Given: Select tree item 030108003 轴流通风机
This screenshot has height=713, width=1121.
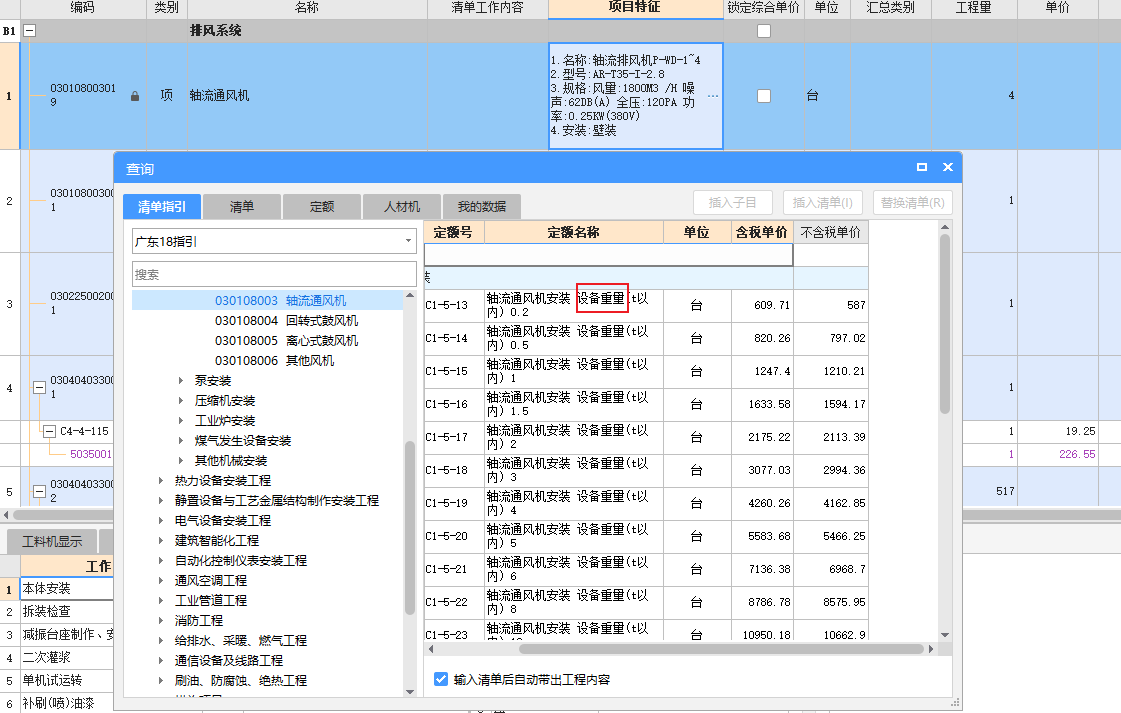Looking at the screenshot, I should (280, 300).
